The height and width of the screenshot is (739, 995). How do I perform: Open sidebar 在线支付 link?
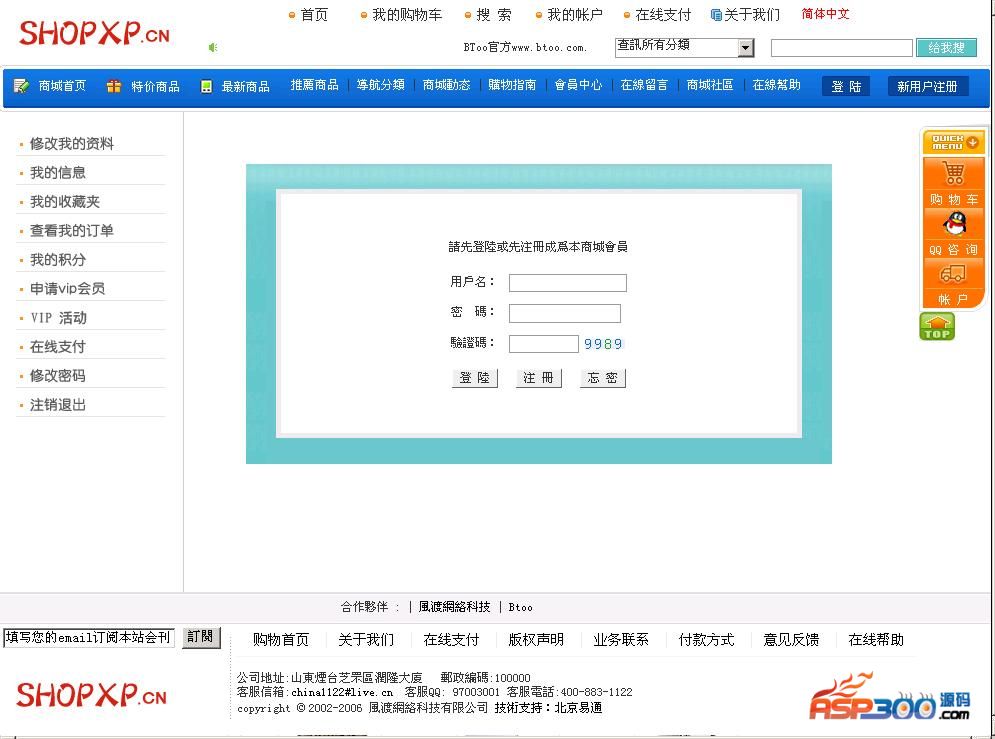(x=58, y=346)
